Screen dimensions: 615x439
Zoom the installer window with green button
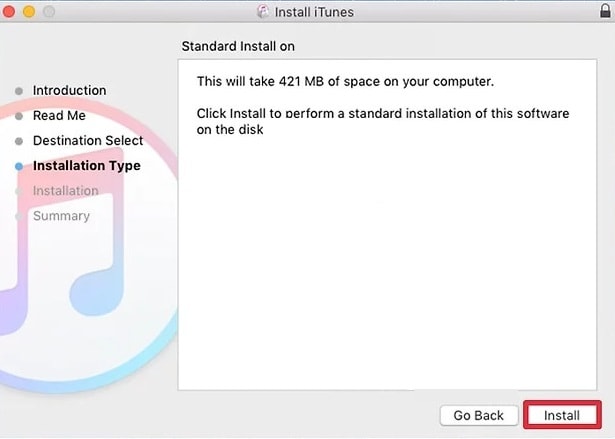click(x=46, y=12)
